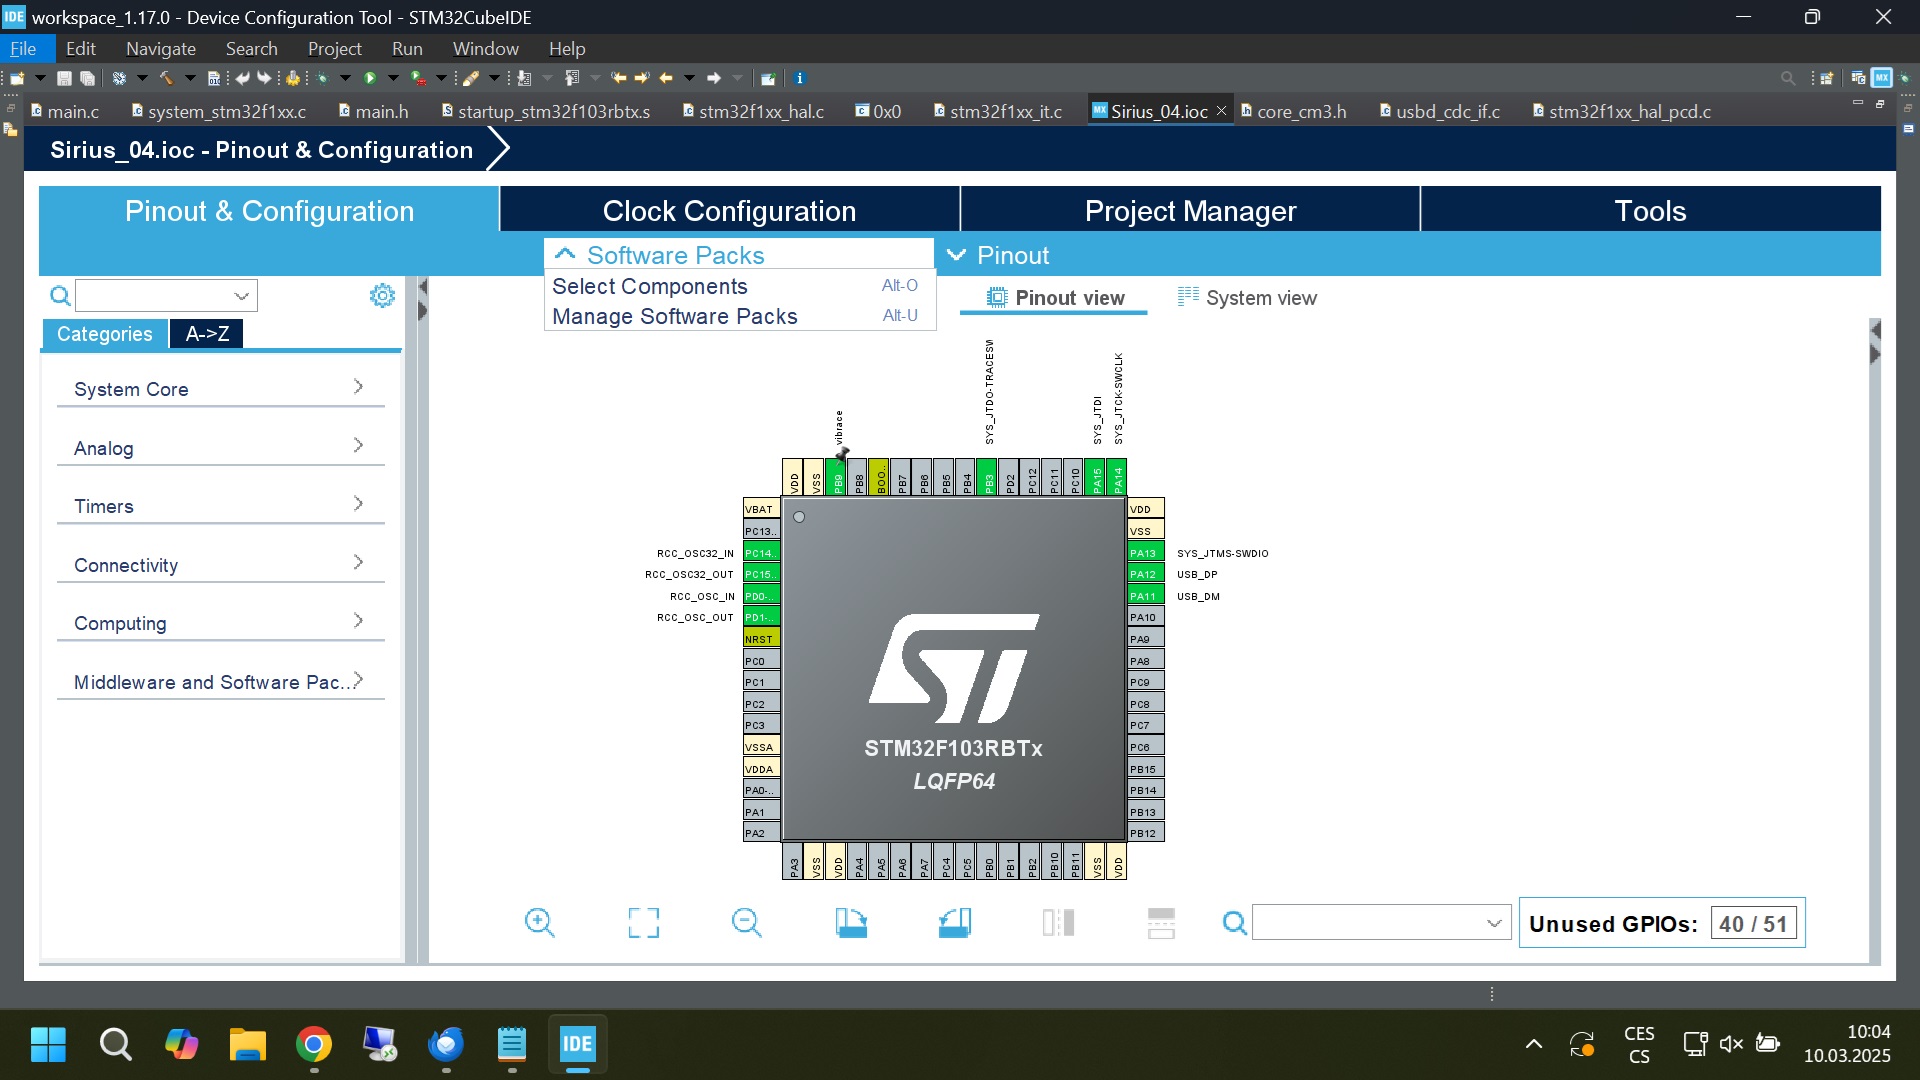Open the A->Z sorting tab in sidebar
The image size is (1920, 1080).
(x=206, y=333)
